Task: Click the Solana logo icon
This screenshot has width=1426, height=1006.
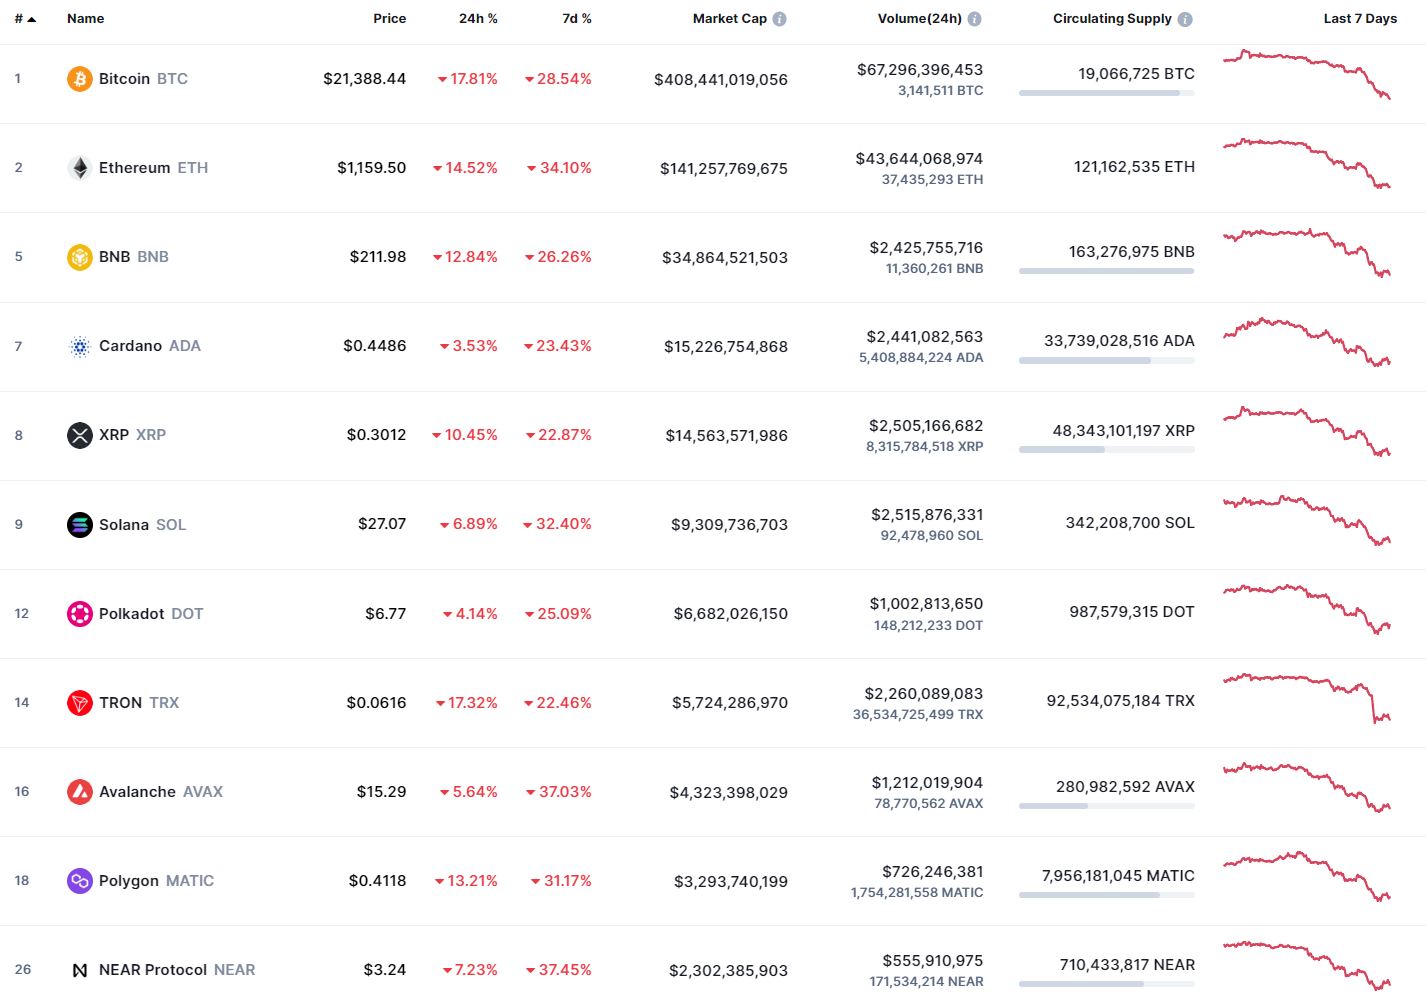Action: (80, 524)
